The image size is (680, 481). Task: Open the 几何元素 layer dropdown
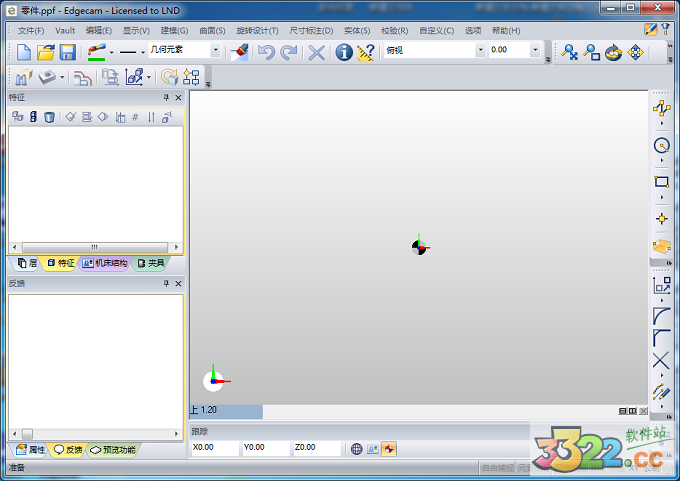216,50
